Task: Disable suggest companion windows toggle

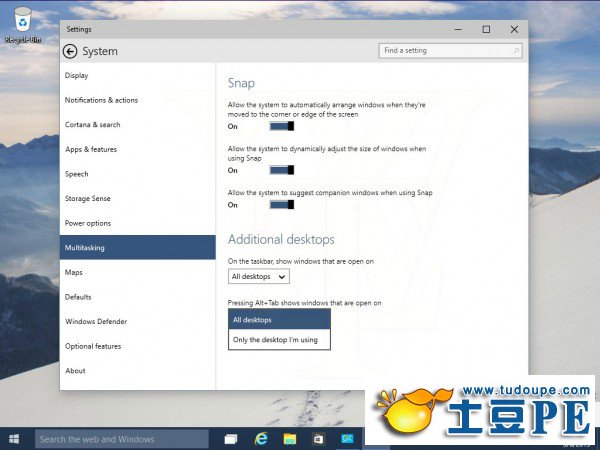Action: pyautogui.click(x=282, y=205)
